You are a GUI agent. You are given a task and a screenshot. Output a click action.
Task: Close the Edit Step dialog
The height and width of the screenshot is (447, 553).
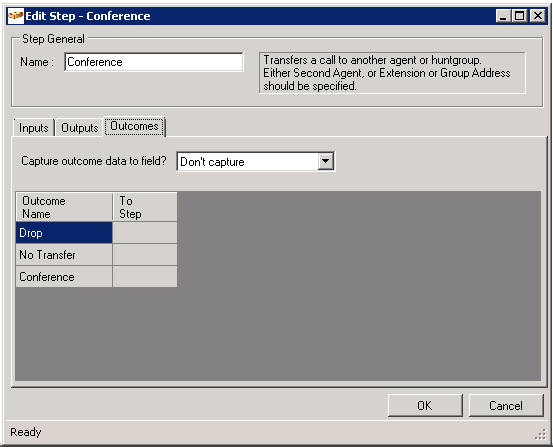(x=538, y=16)
